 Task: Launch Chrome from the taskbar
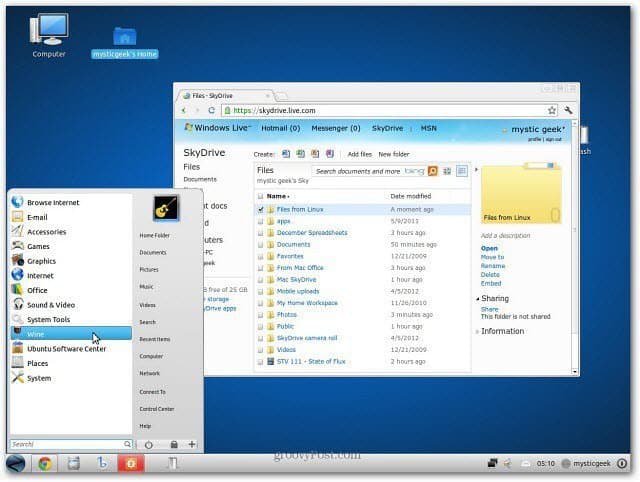[45, 464]
